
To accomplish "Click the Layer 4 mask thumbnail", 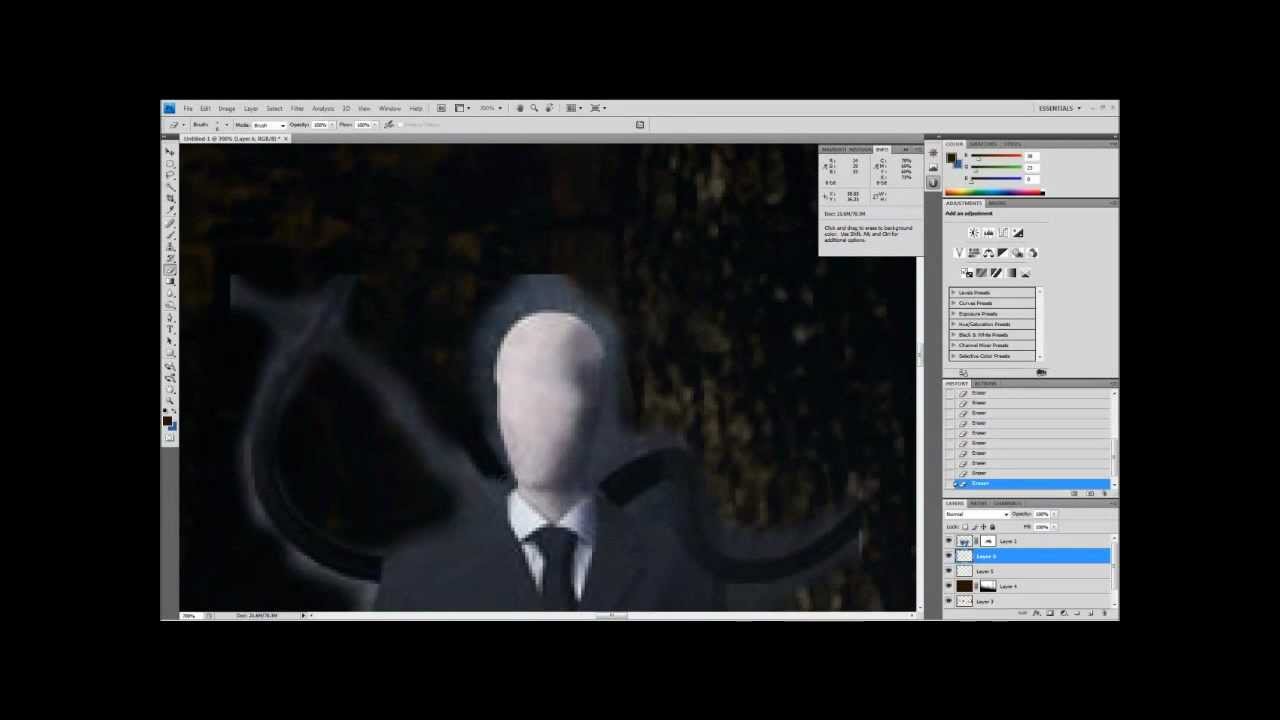I will coord(988,586).
